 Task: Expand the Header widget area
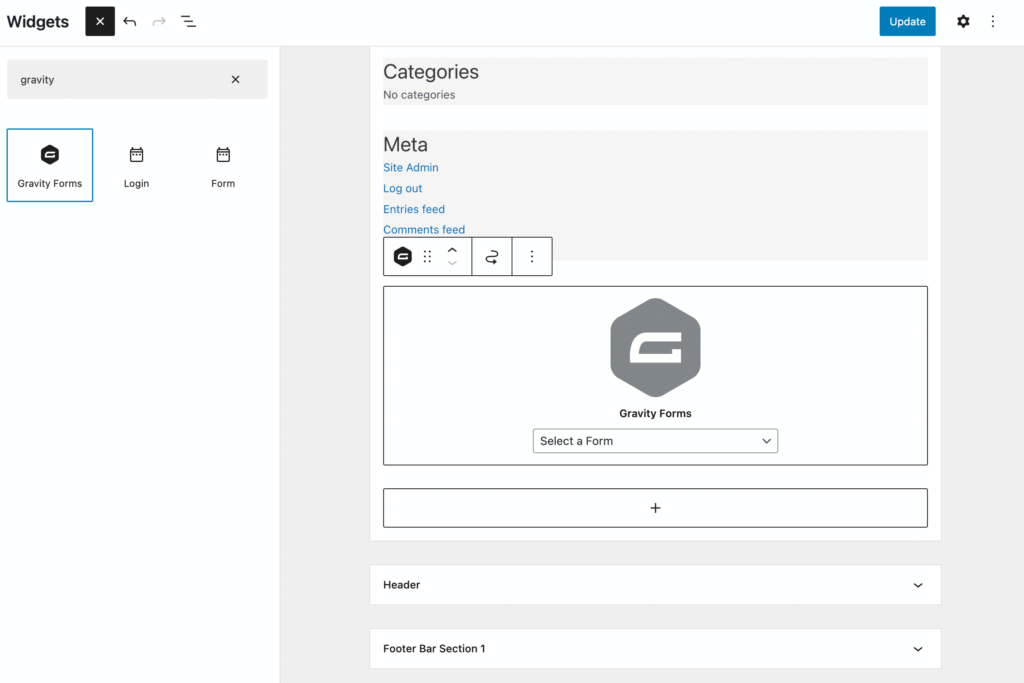tap(655, 584)
